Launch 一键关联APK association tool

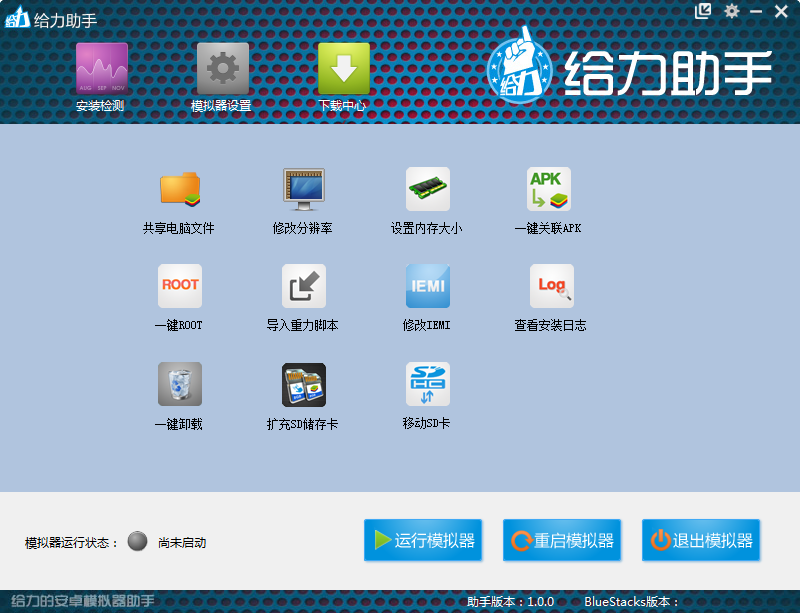click(x=549, y=189)
